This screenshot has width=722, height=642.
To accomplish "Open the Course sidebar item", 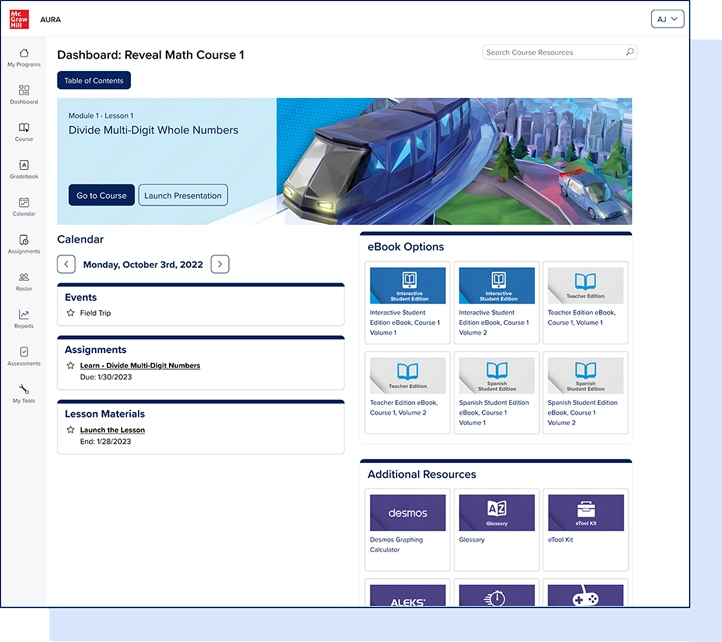I will (24, 132).
